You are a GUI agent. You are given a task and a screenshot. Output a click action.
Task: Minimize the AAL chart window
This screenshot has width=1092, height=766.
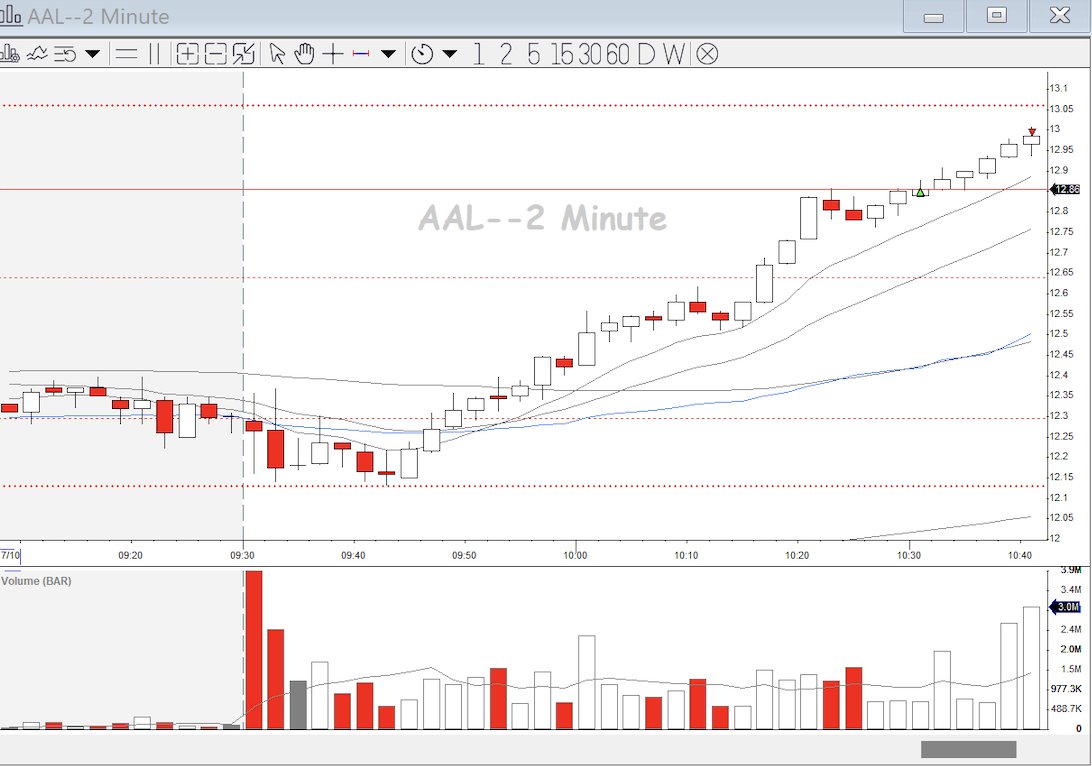(x=933, y=16)
